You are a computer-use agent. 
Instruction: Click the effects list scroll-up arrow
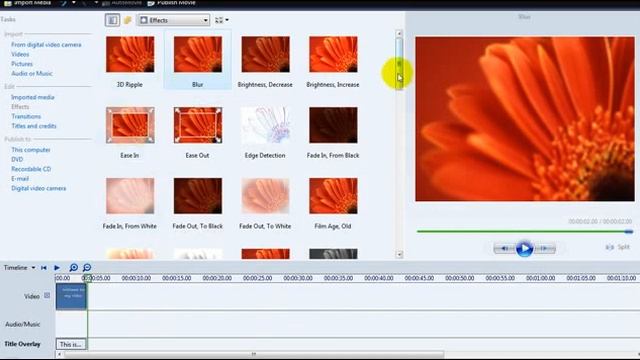399,33
